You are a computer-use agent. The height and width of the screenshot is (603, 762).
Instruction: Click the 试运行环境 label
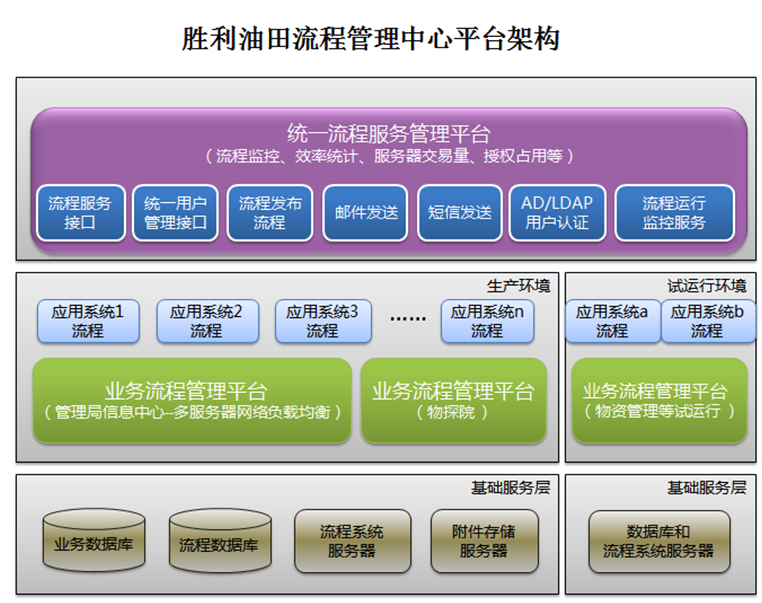coord(707,286)
